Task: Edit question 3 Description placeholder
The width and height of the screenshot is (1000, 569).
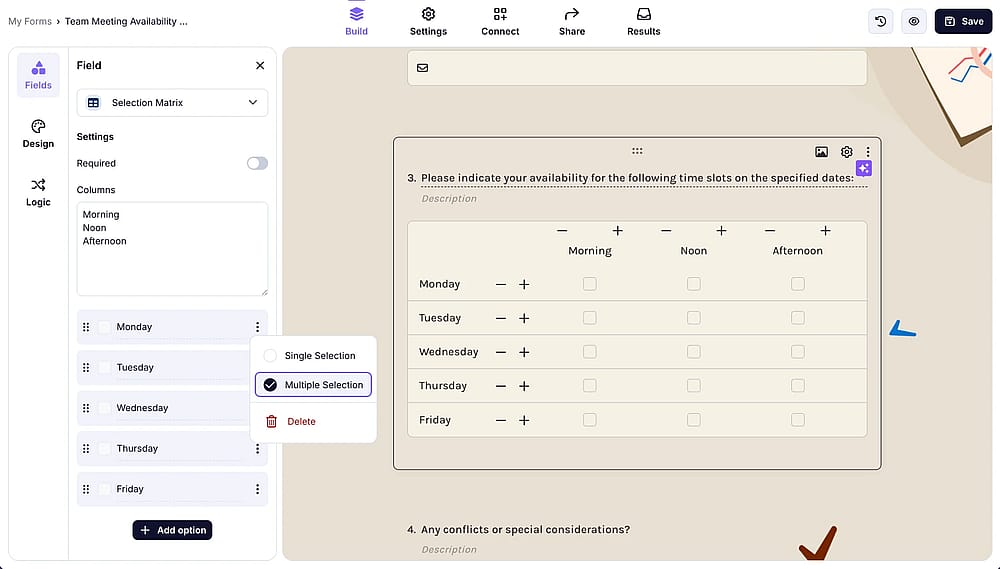Action: (449, 198)
